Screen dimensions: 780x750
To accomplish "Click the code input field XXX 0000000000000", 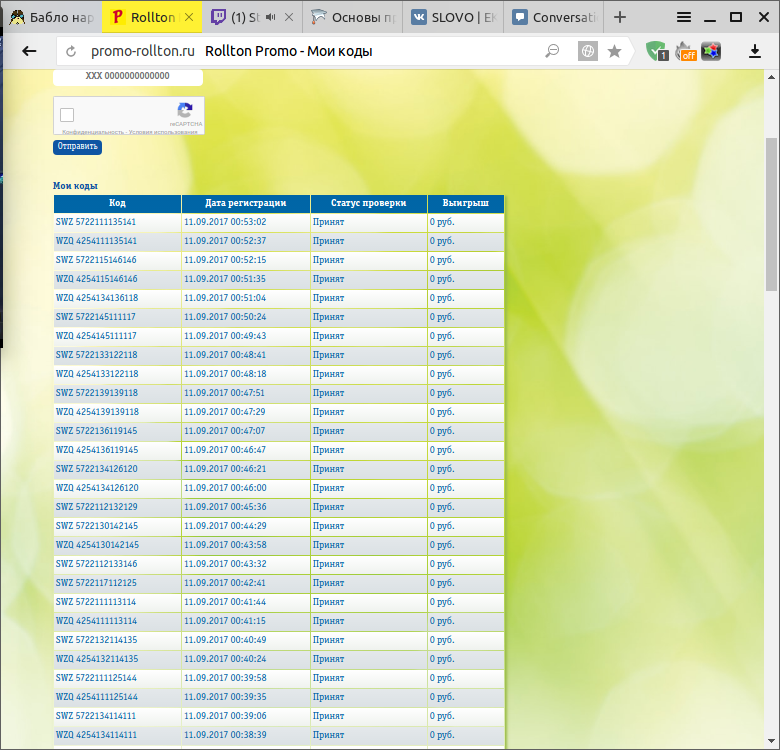I will tap(128, 76).
